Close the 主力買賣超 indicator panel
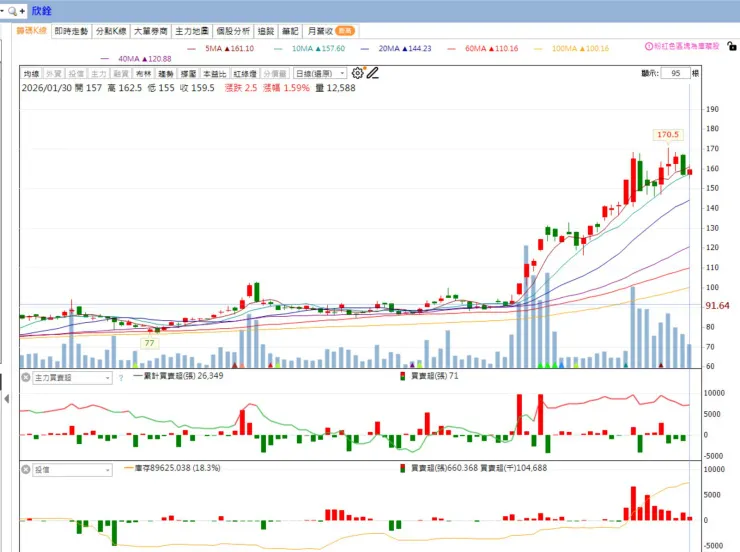The height and width of the screenshot is (552, 740). (26, 377)
